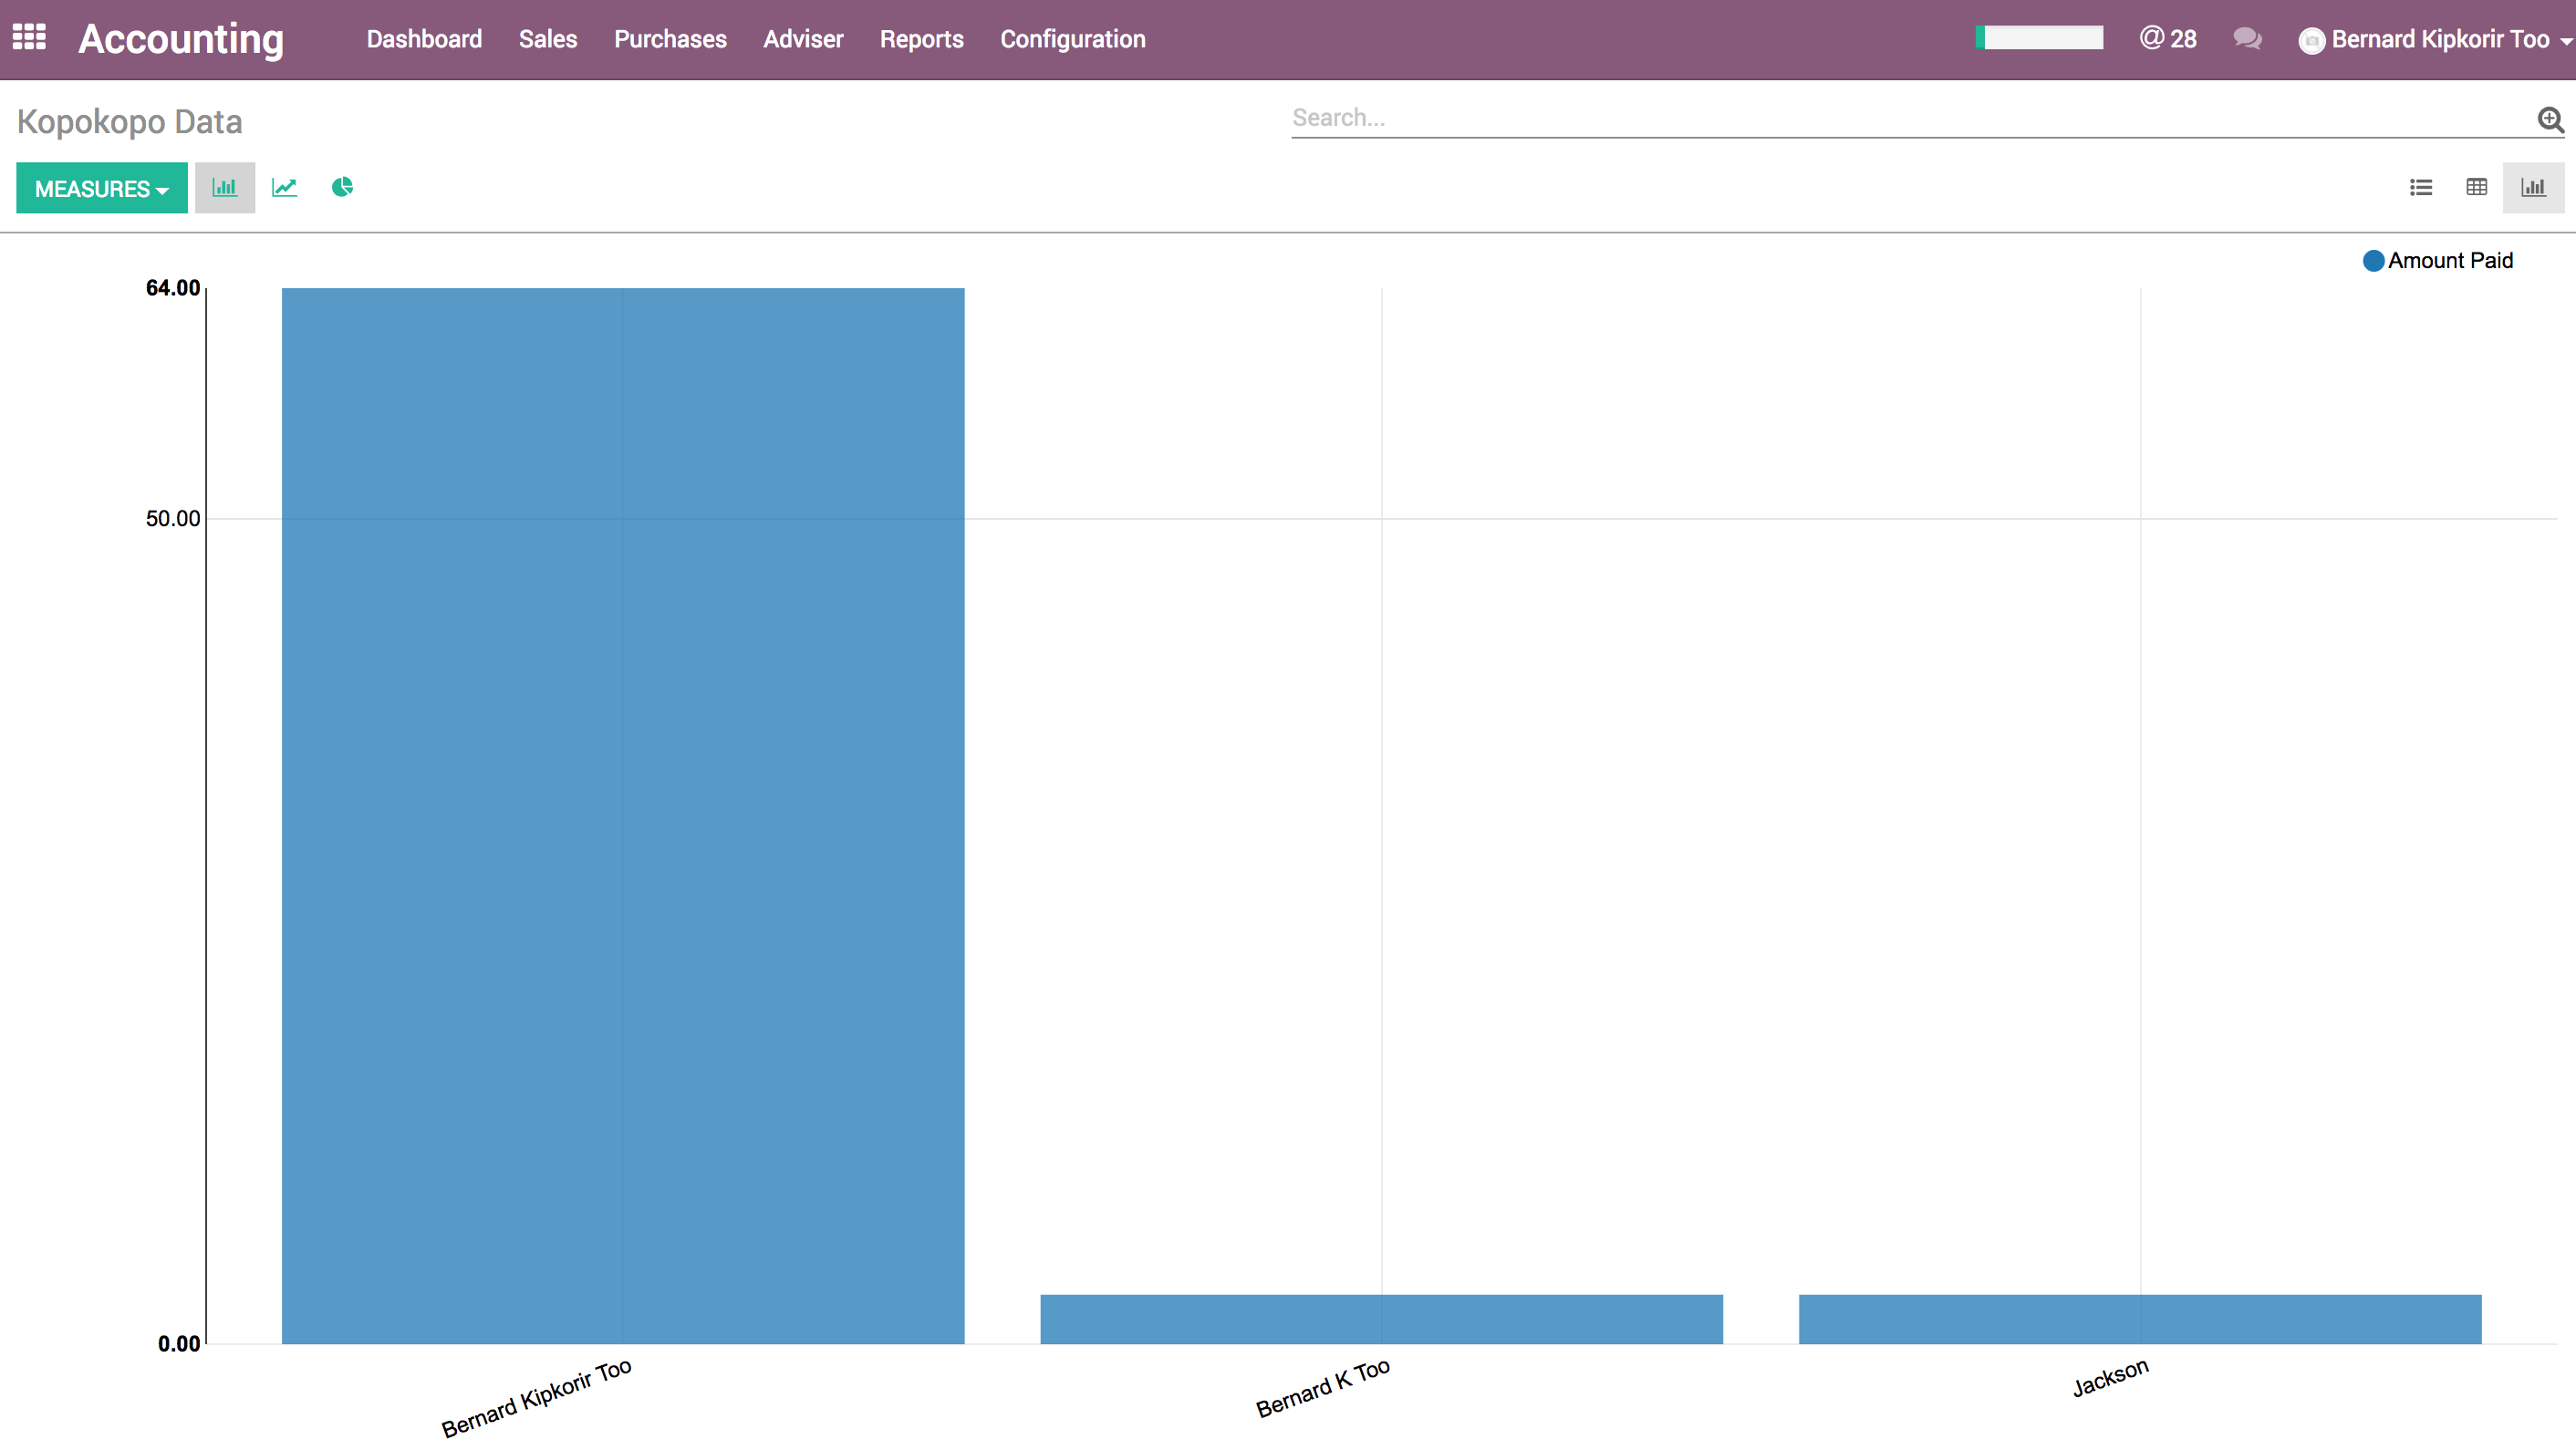Click the 0.00 axis value
The height and width of the screenshot is (1450, 2576).
pyautogui.click(x=179, y=1343)
